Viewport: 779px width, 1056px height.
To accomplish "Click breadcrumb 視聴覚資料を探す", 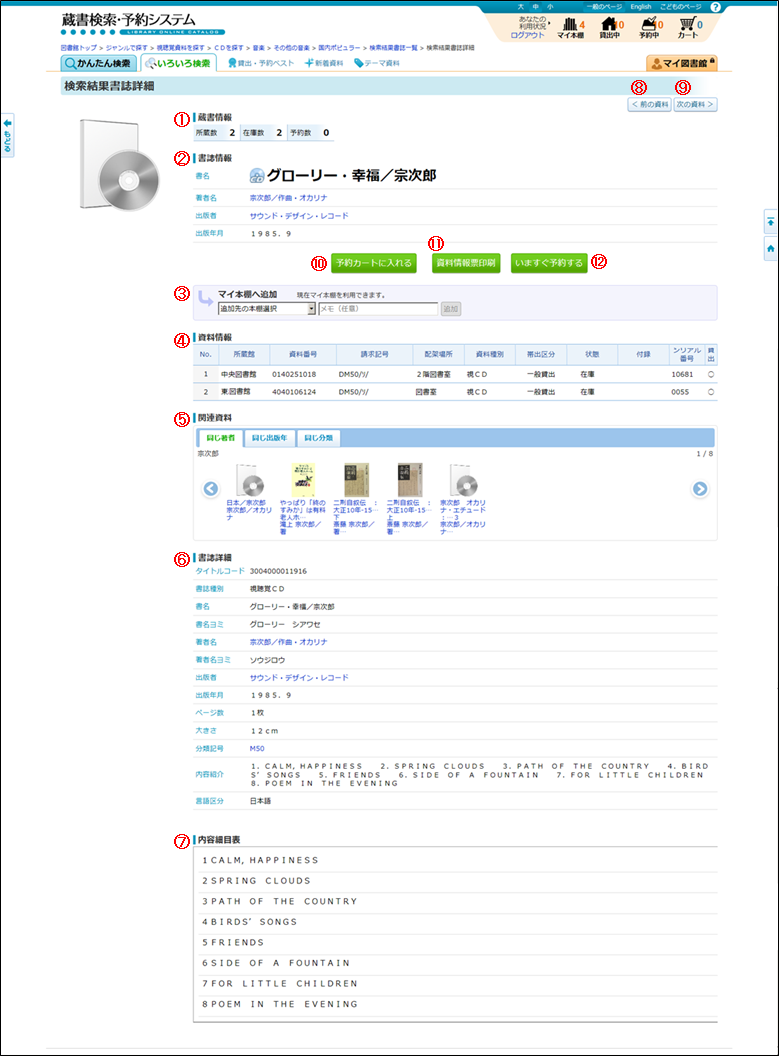I will (x=180, y=48).
